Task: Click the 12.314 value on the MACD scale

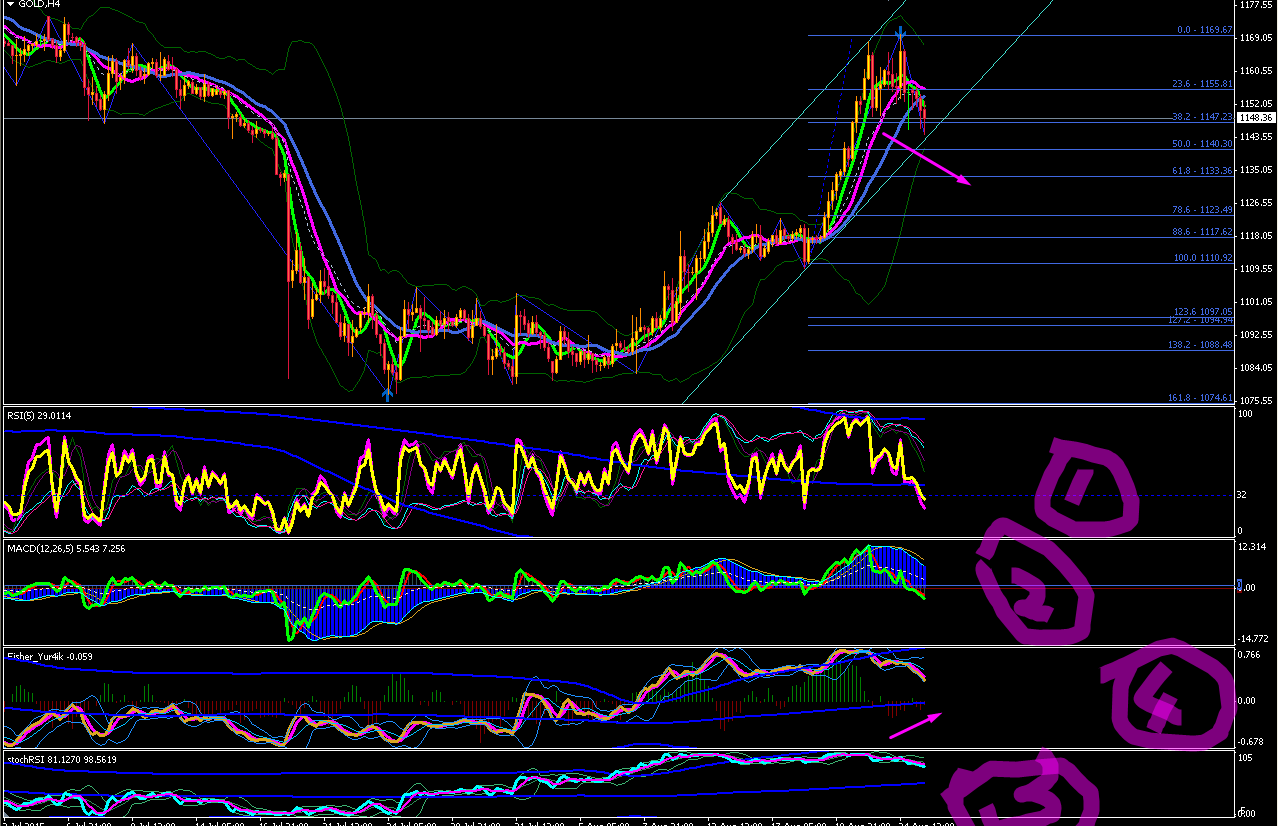Action: (x=1254, y=546)
